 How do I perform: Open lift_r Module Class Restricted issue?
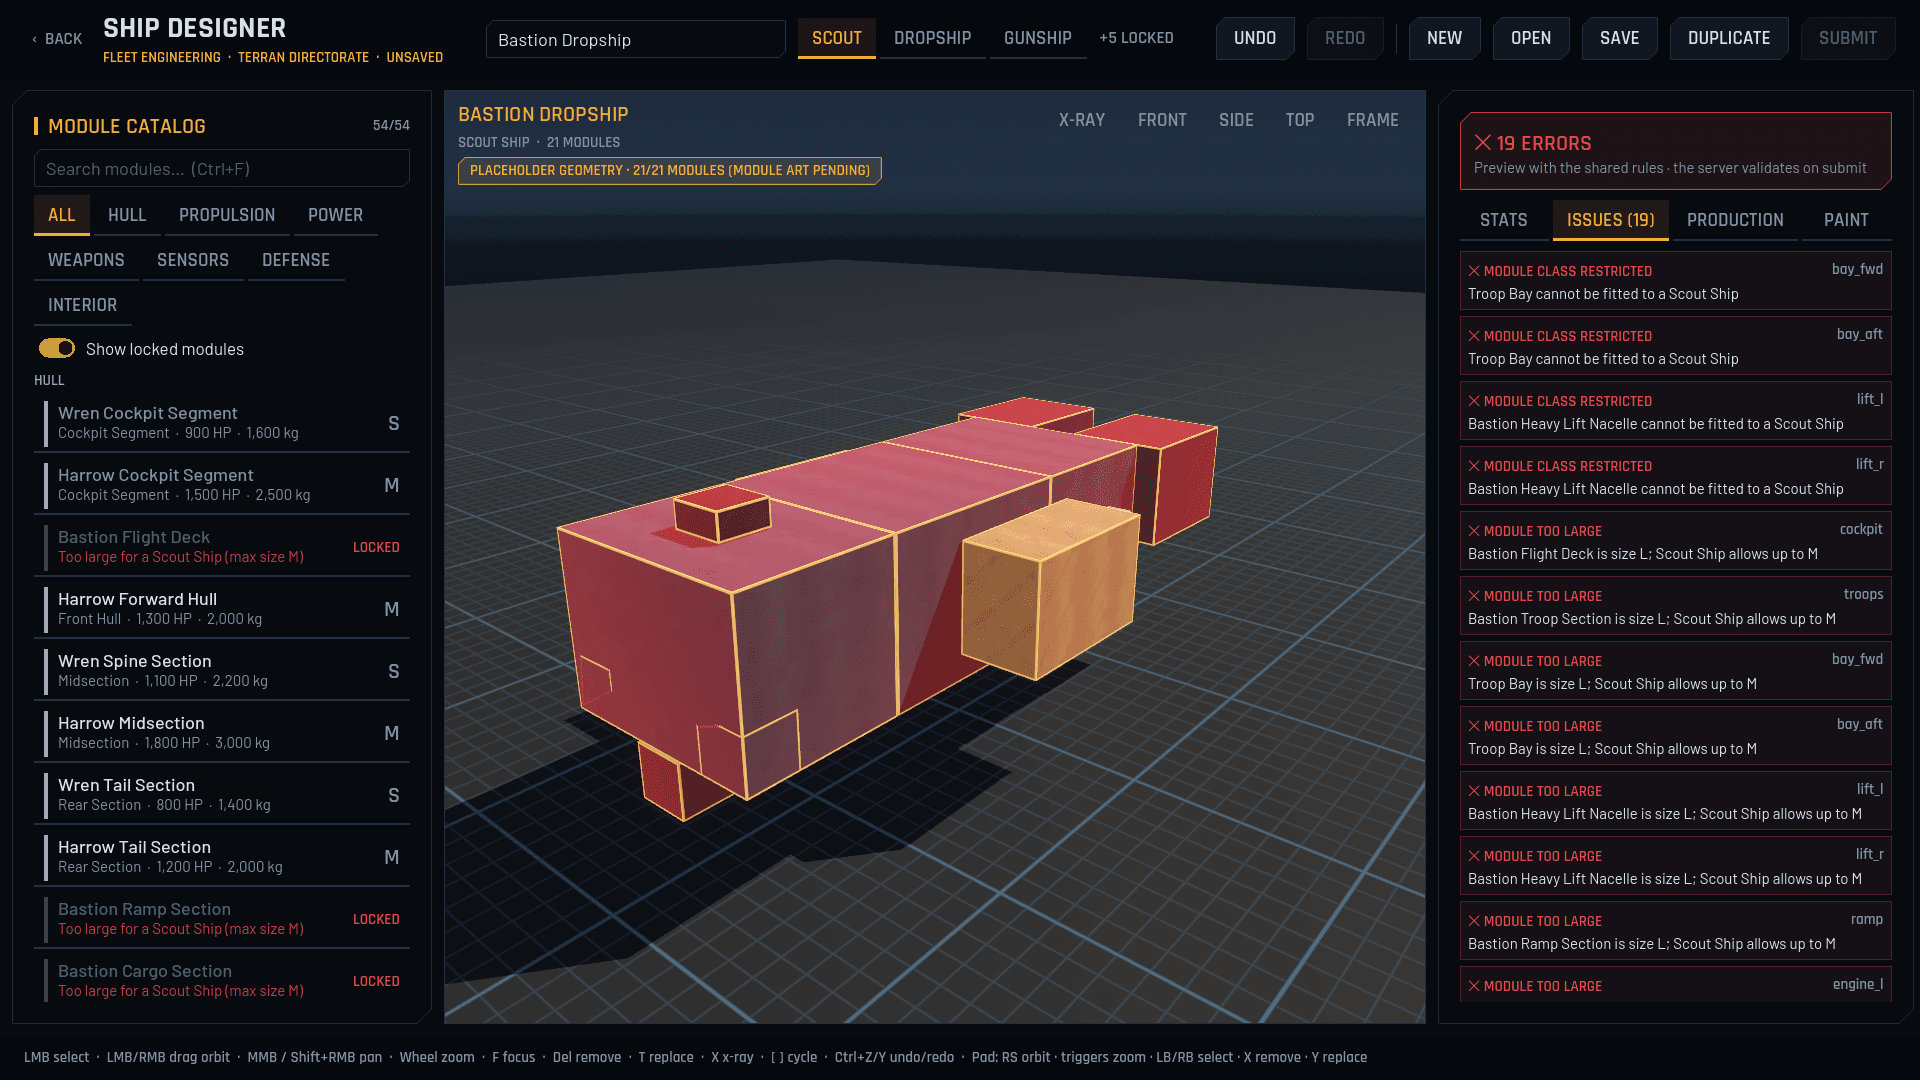coord(1675,476)
